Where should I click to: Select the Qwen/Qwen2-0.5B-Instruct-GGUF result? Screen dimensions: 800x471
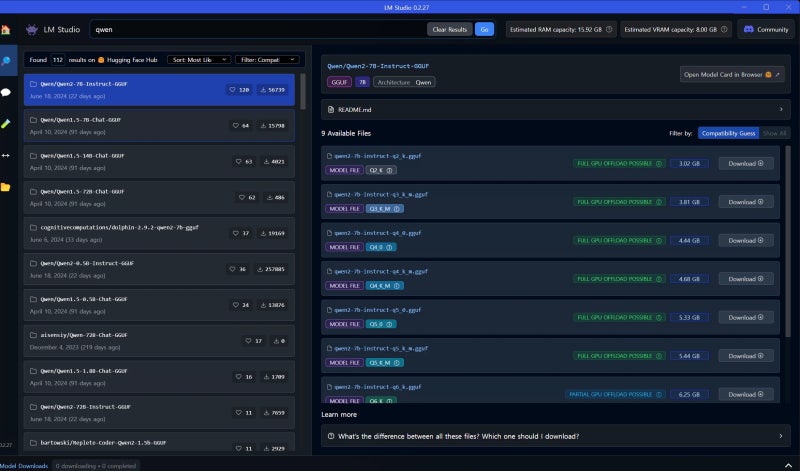[x=159, y=269]
